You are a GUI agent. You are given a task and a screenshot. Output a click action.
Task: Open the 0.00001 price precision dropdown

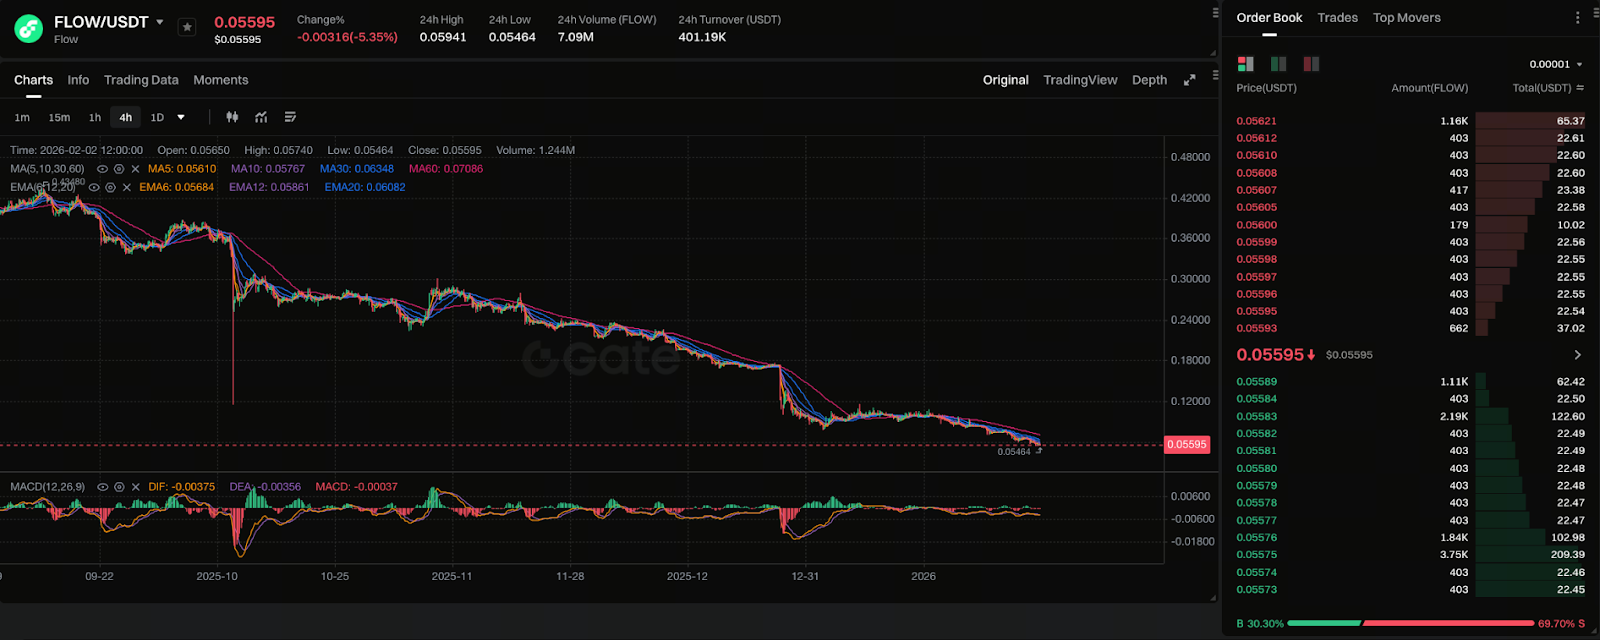tap(1556, 64)
